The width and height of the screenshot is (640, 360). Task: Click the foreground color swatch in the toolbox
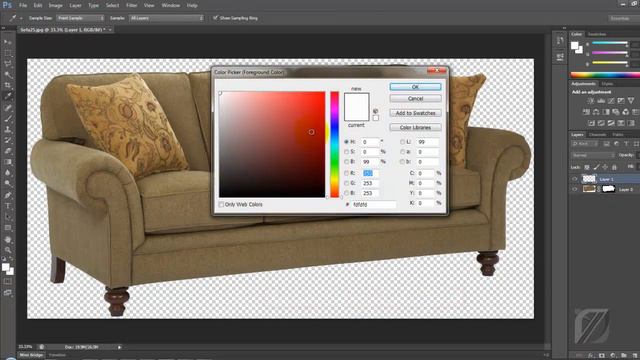coord(5,267)
